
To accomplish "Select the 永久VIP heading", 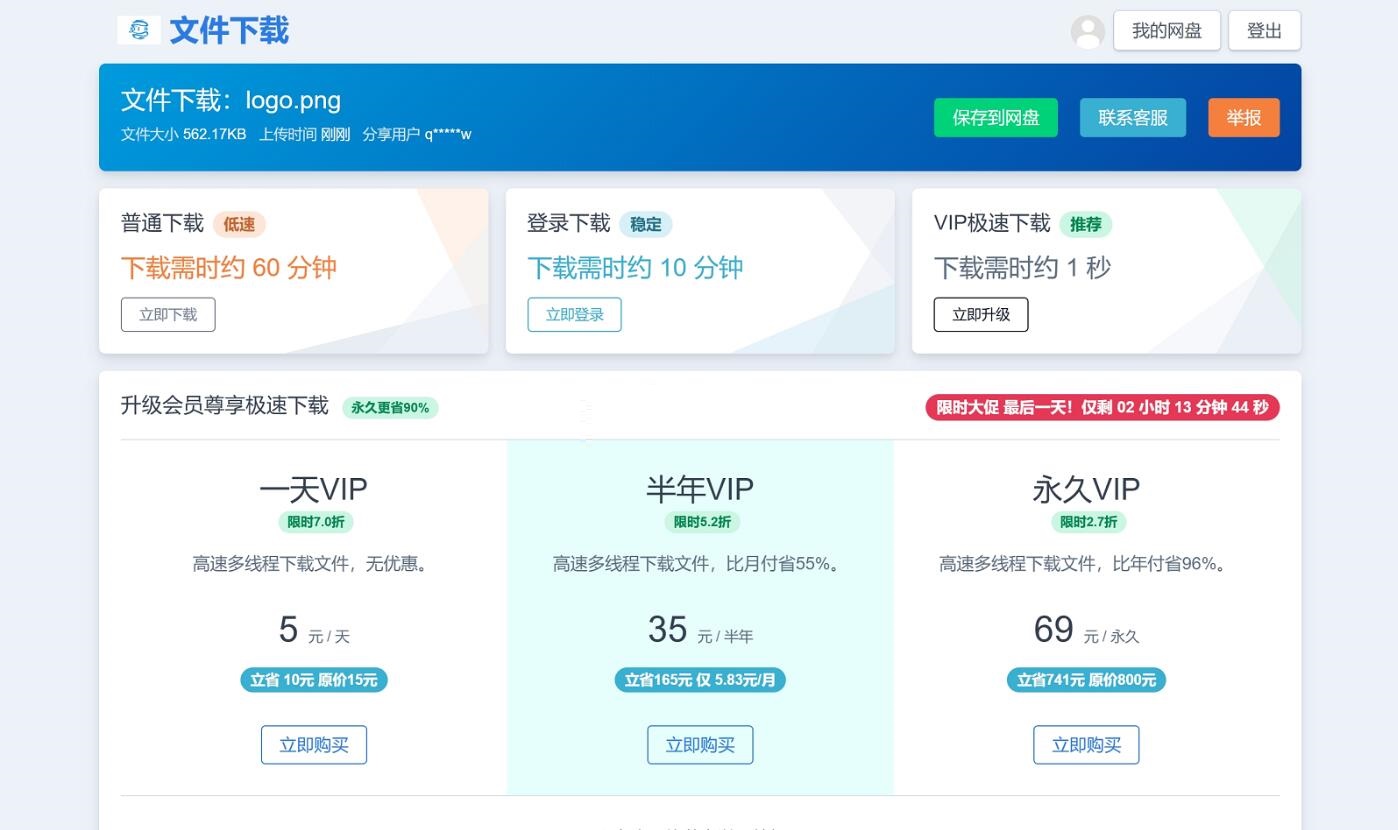I will 1086,489.
